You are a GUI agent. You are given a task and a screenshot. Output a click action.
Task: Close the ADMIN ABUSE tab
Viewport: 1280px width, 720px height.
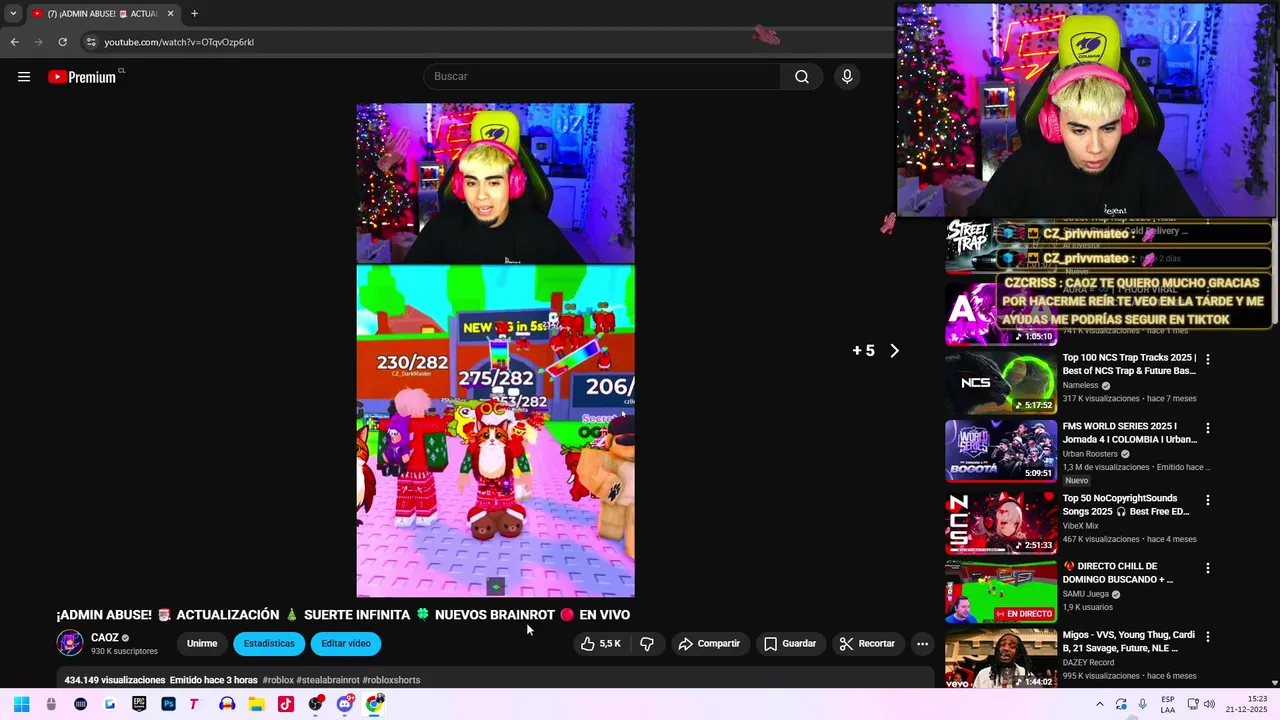tap(170, 13)
